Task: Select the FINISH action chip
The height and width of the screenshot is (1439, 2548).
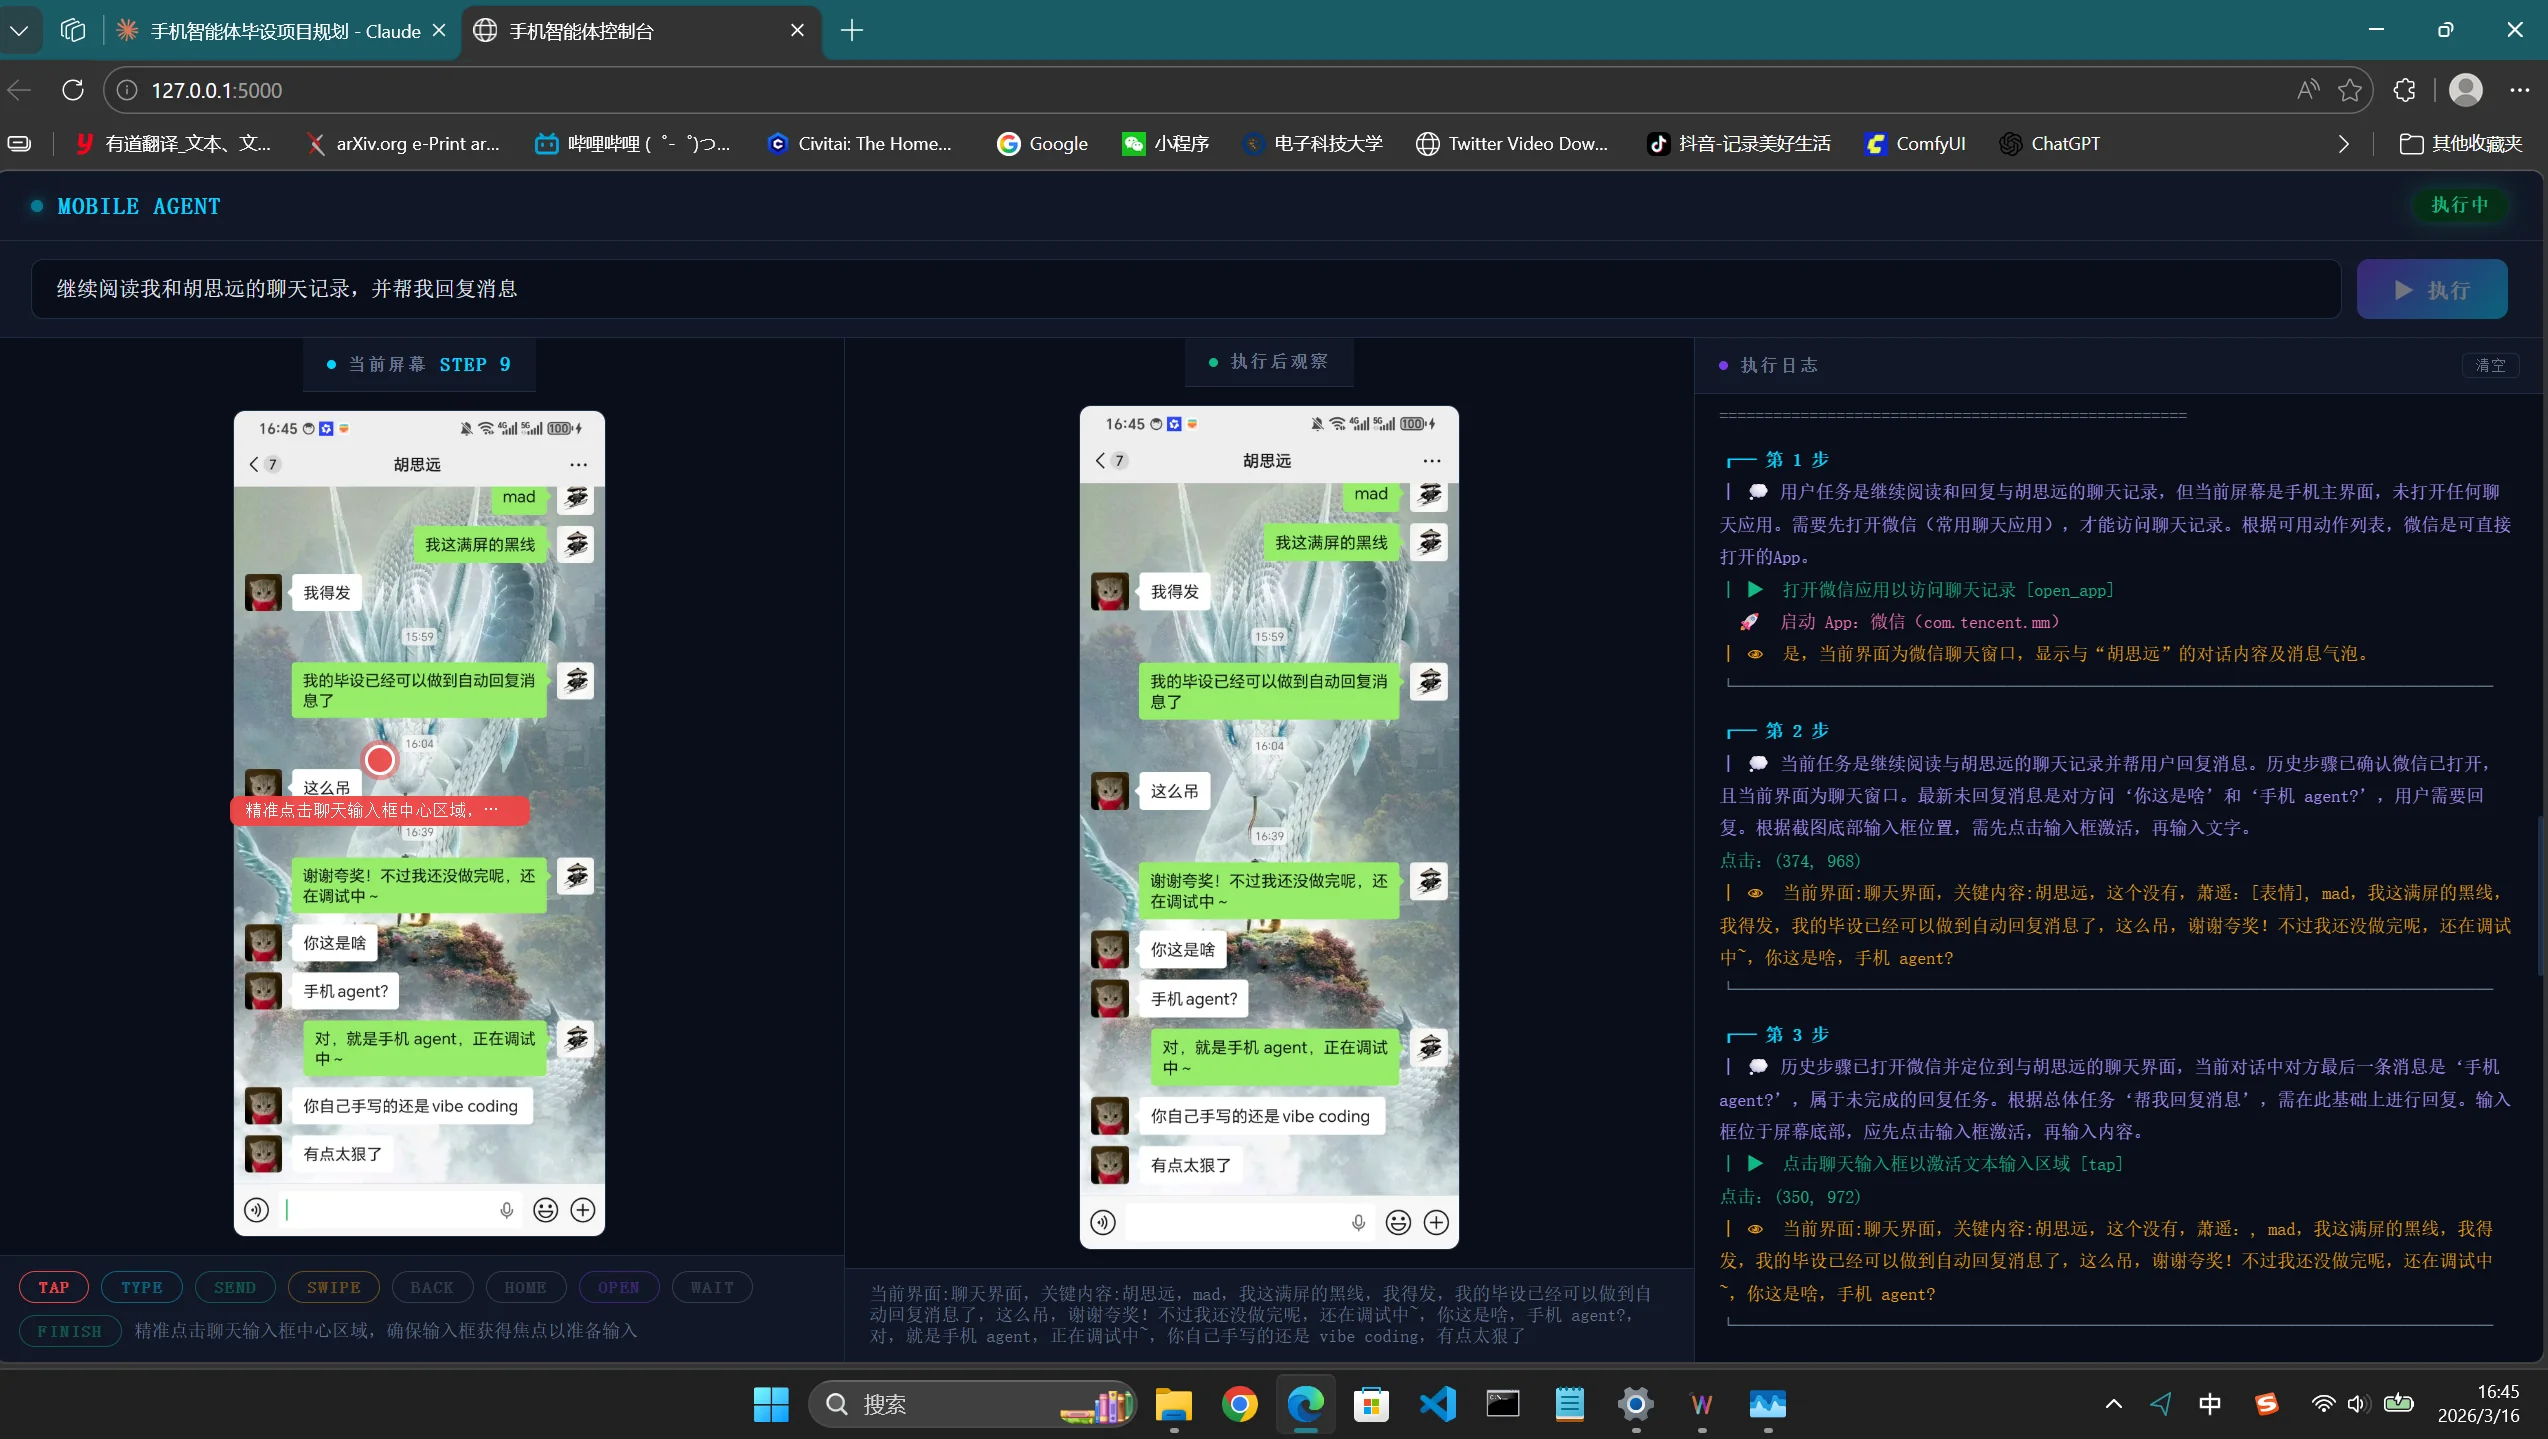Action: [69, 1331]
